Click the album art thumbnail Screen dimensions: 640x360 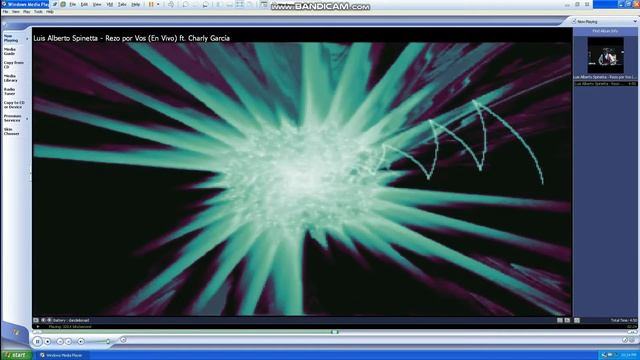tap(605, 55)
